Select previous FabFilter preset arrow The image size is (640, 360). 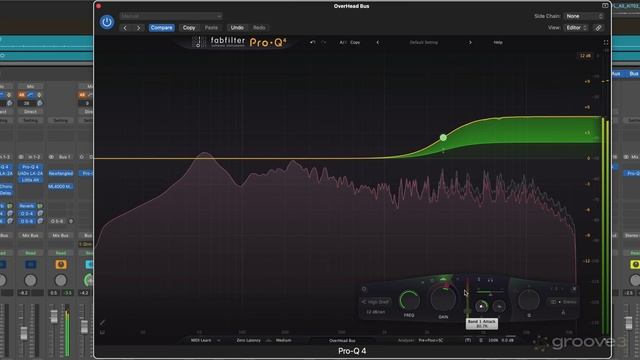378,42
